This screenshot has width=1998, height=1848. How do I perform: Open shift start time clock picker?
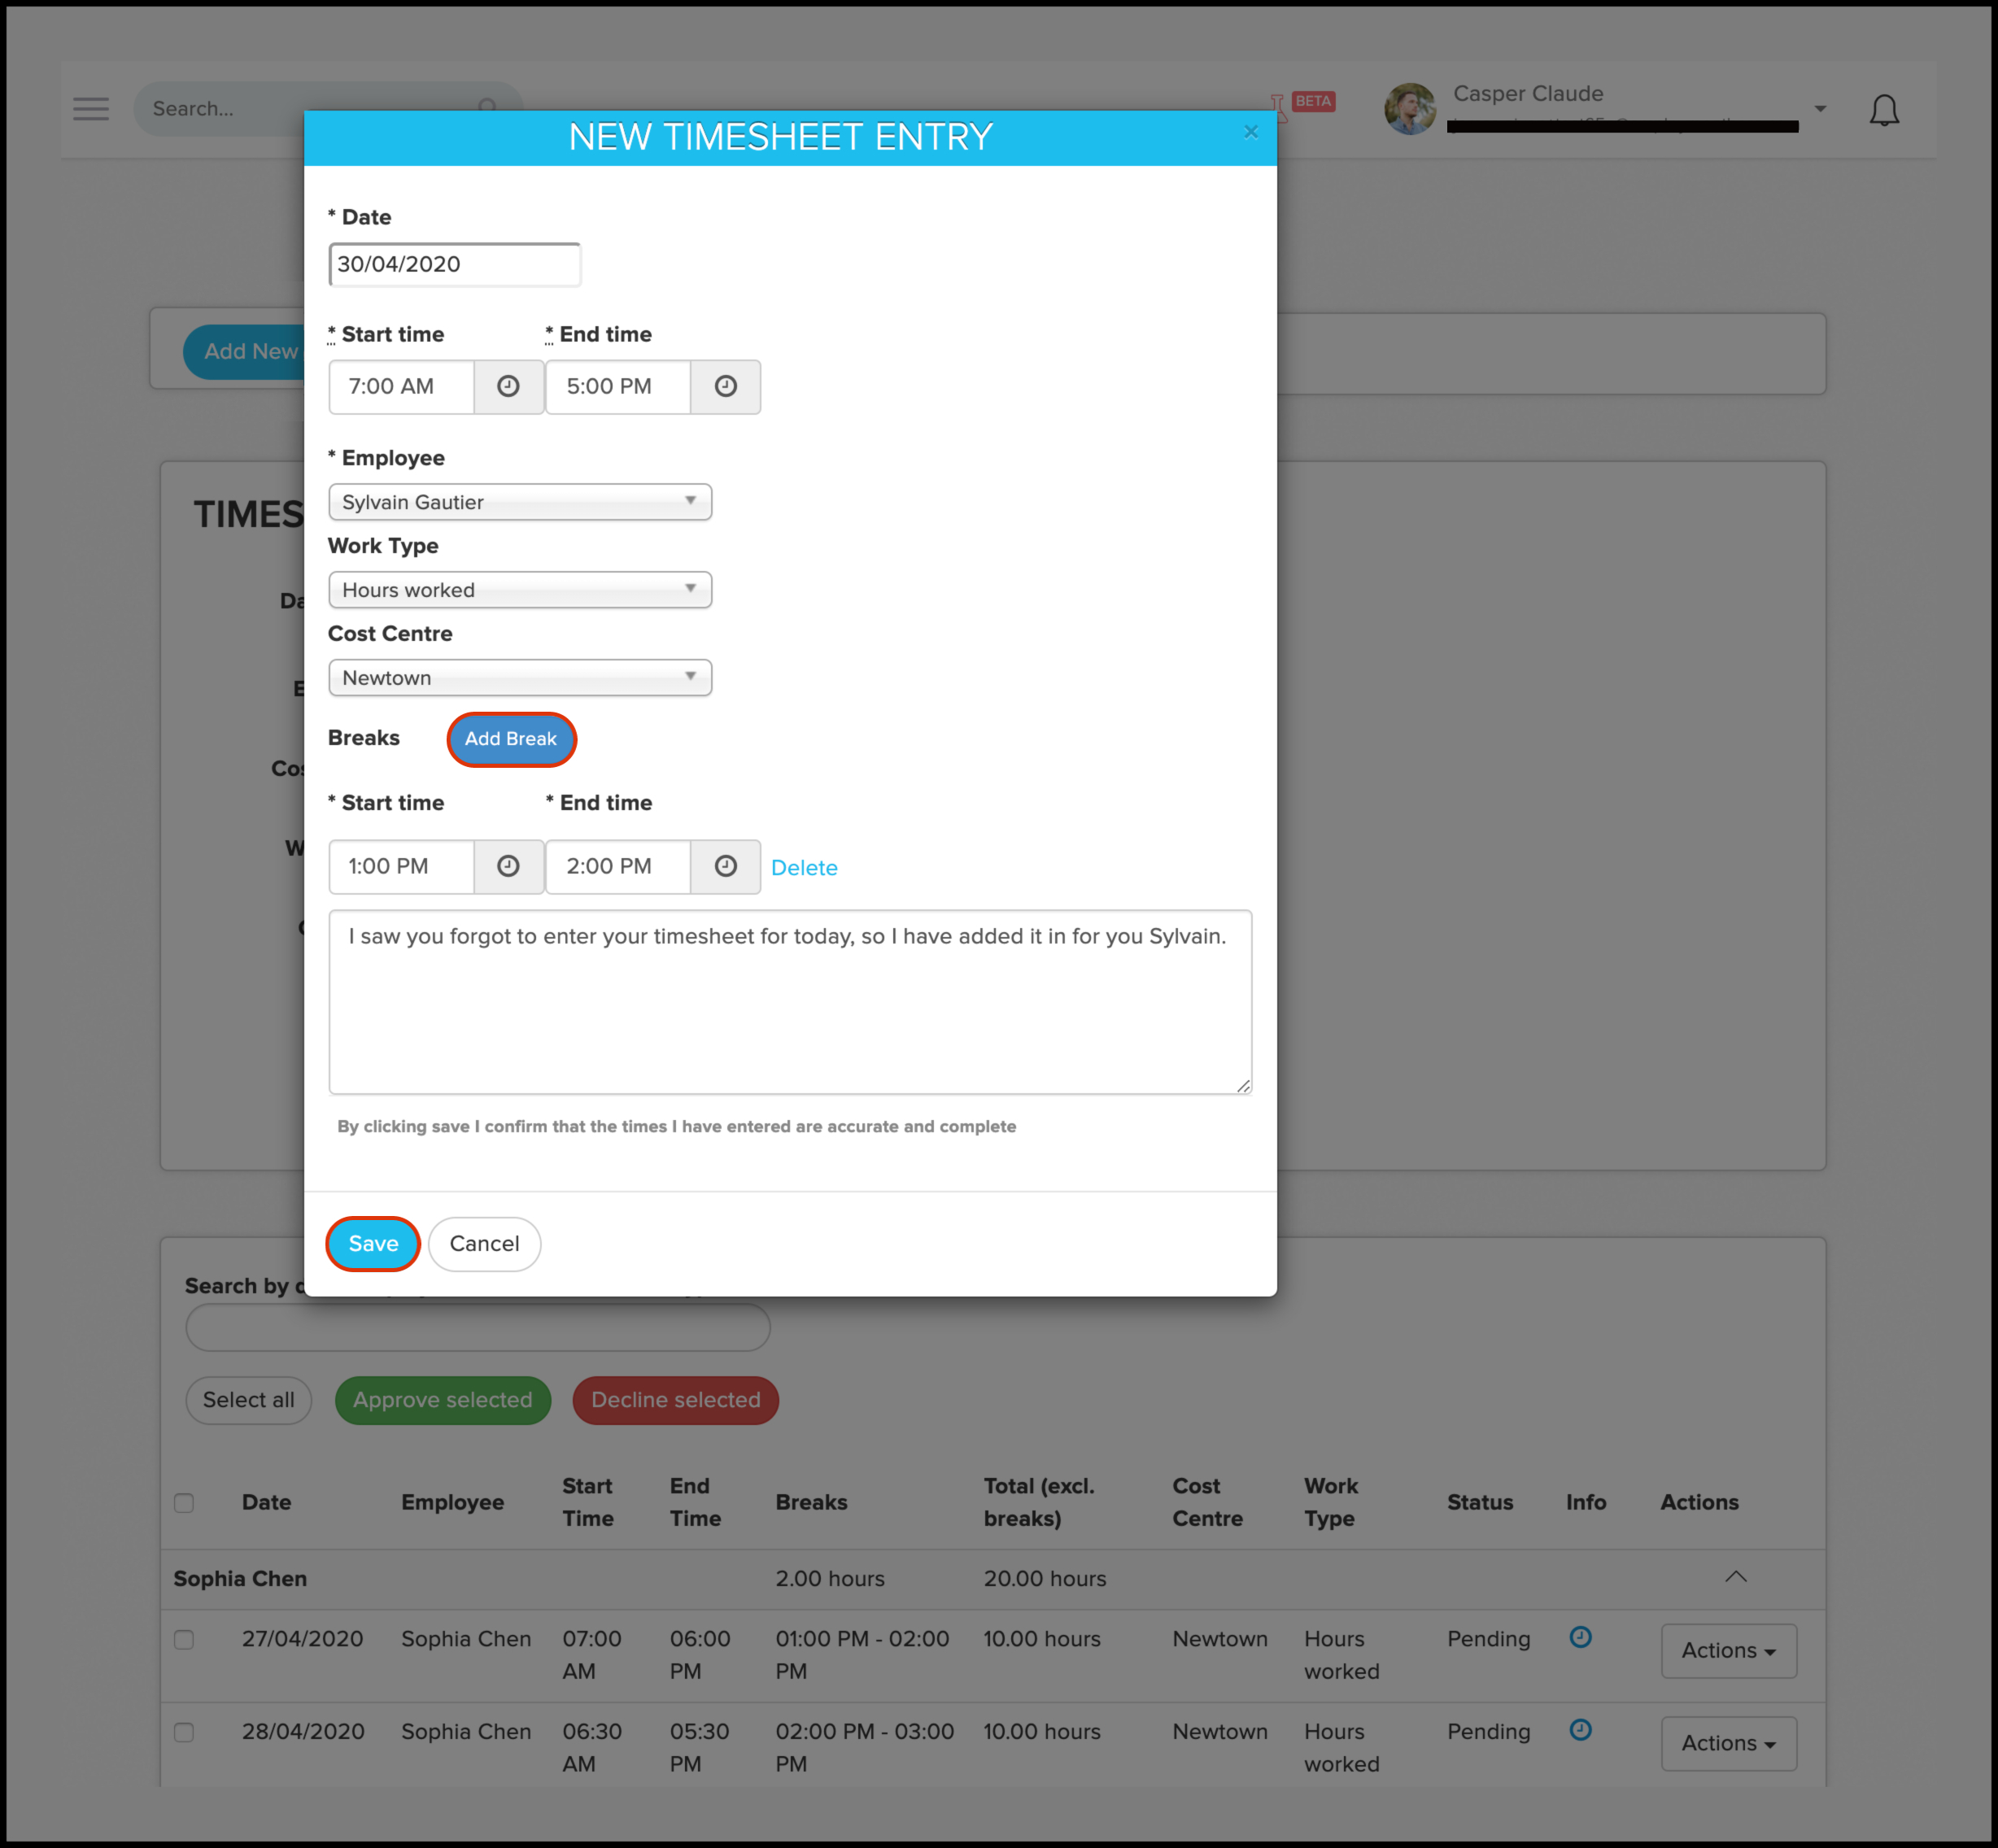tap(508, 387)
